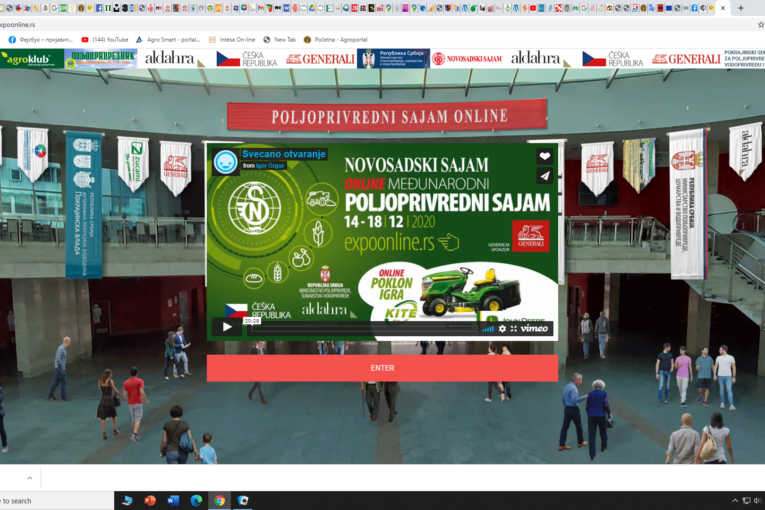Viewport: 765px width, 510px height.
Task: Click the second aldahra logo in banner strip
Action: 541,59
